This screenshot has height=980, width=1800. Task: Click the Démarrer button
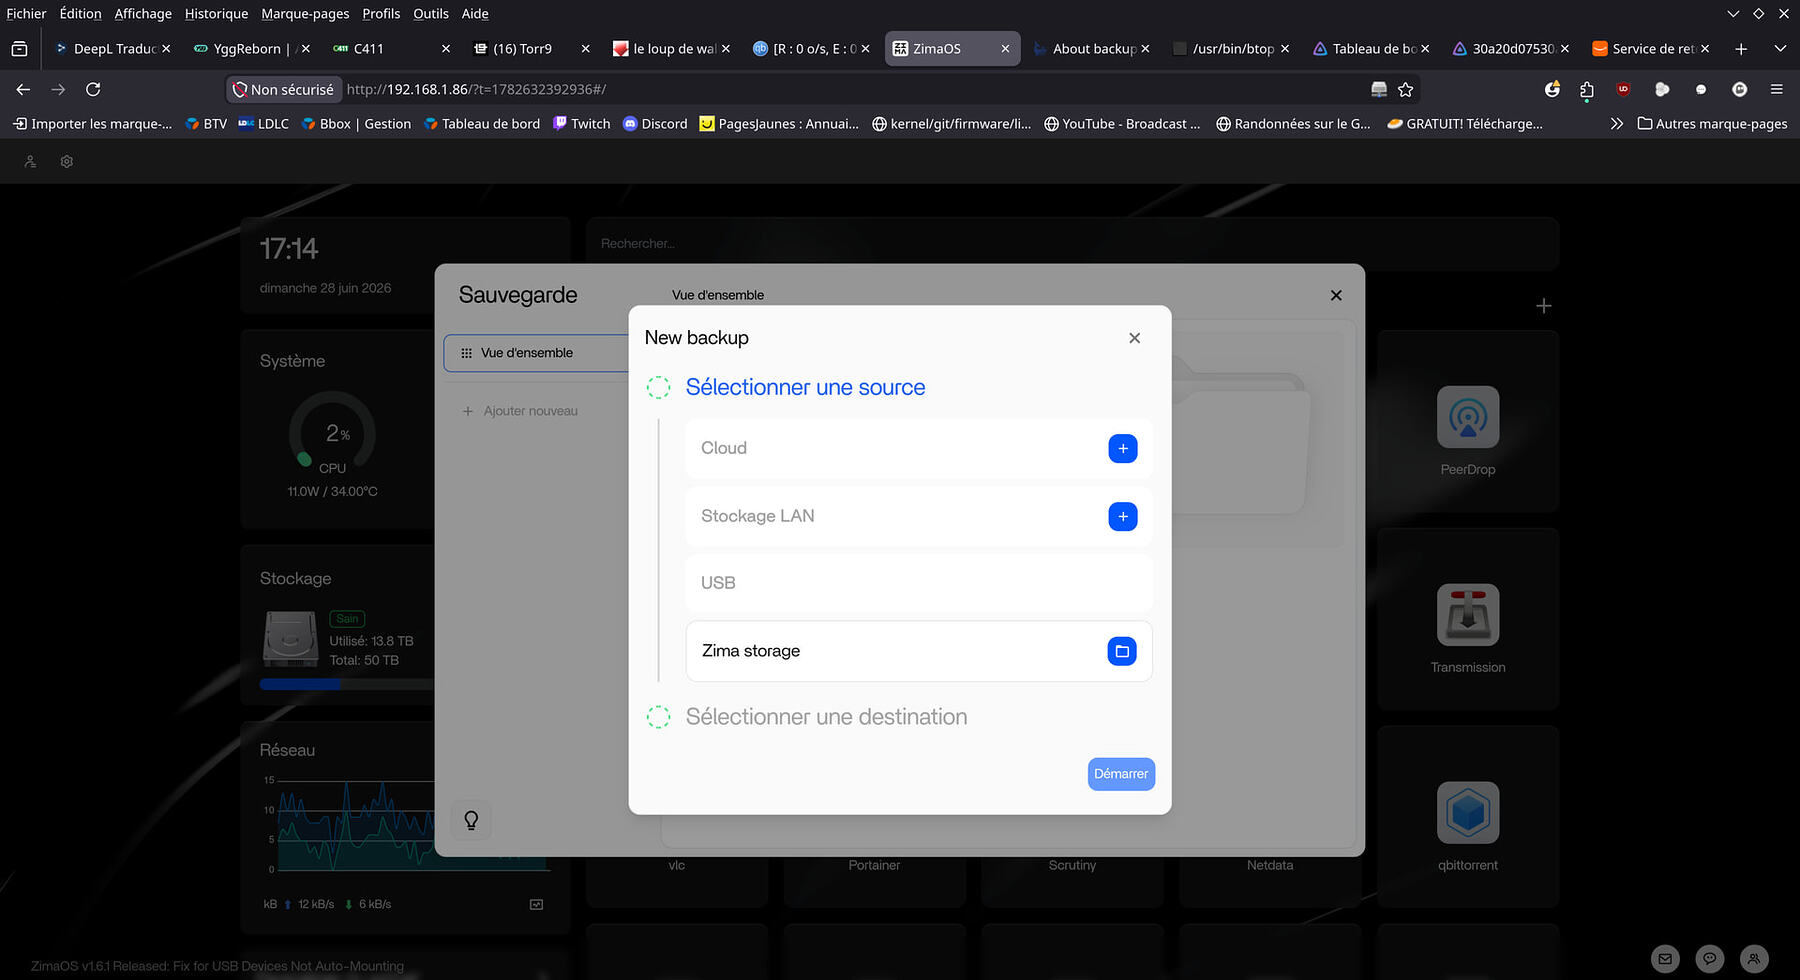tap(1121, 774)
